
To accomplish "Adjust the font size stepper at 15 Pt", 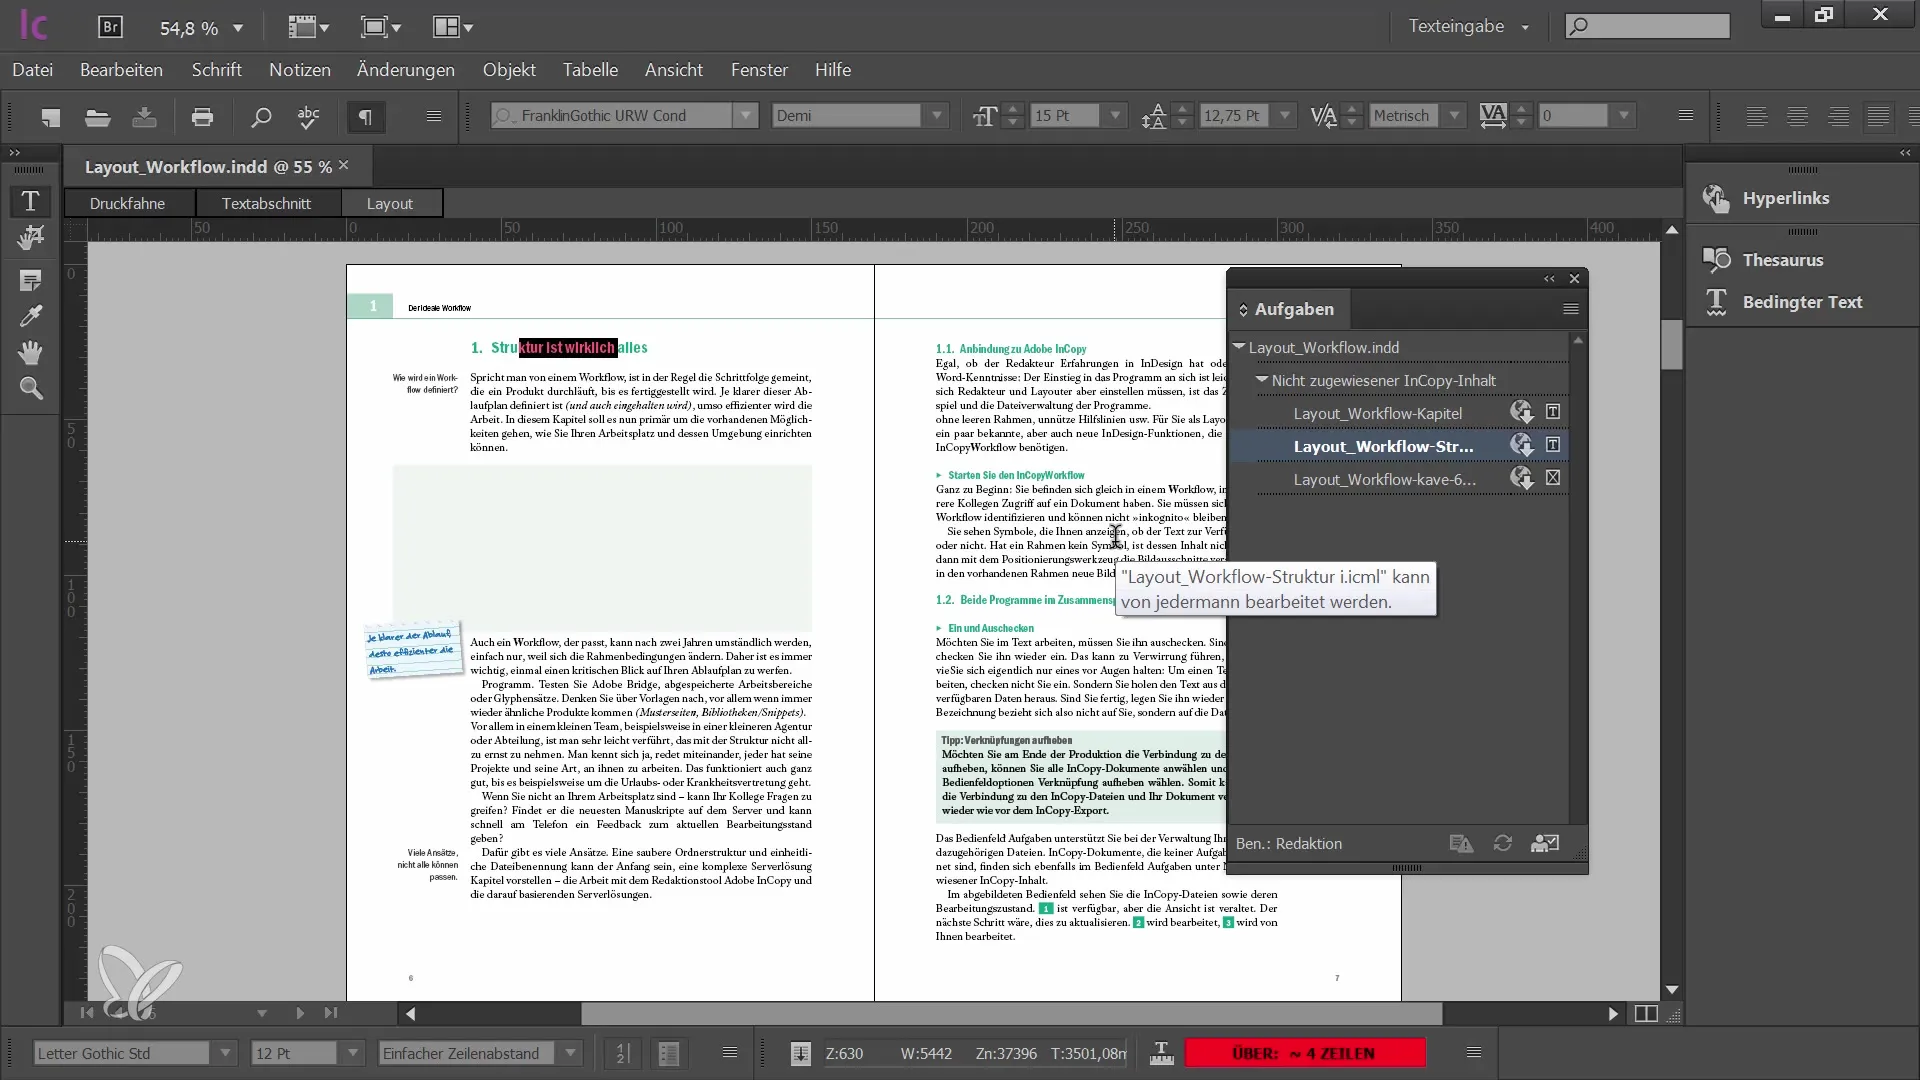I will (1014, 116).
